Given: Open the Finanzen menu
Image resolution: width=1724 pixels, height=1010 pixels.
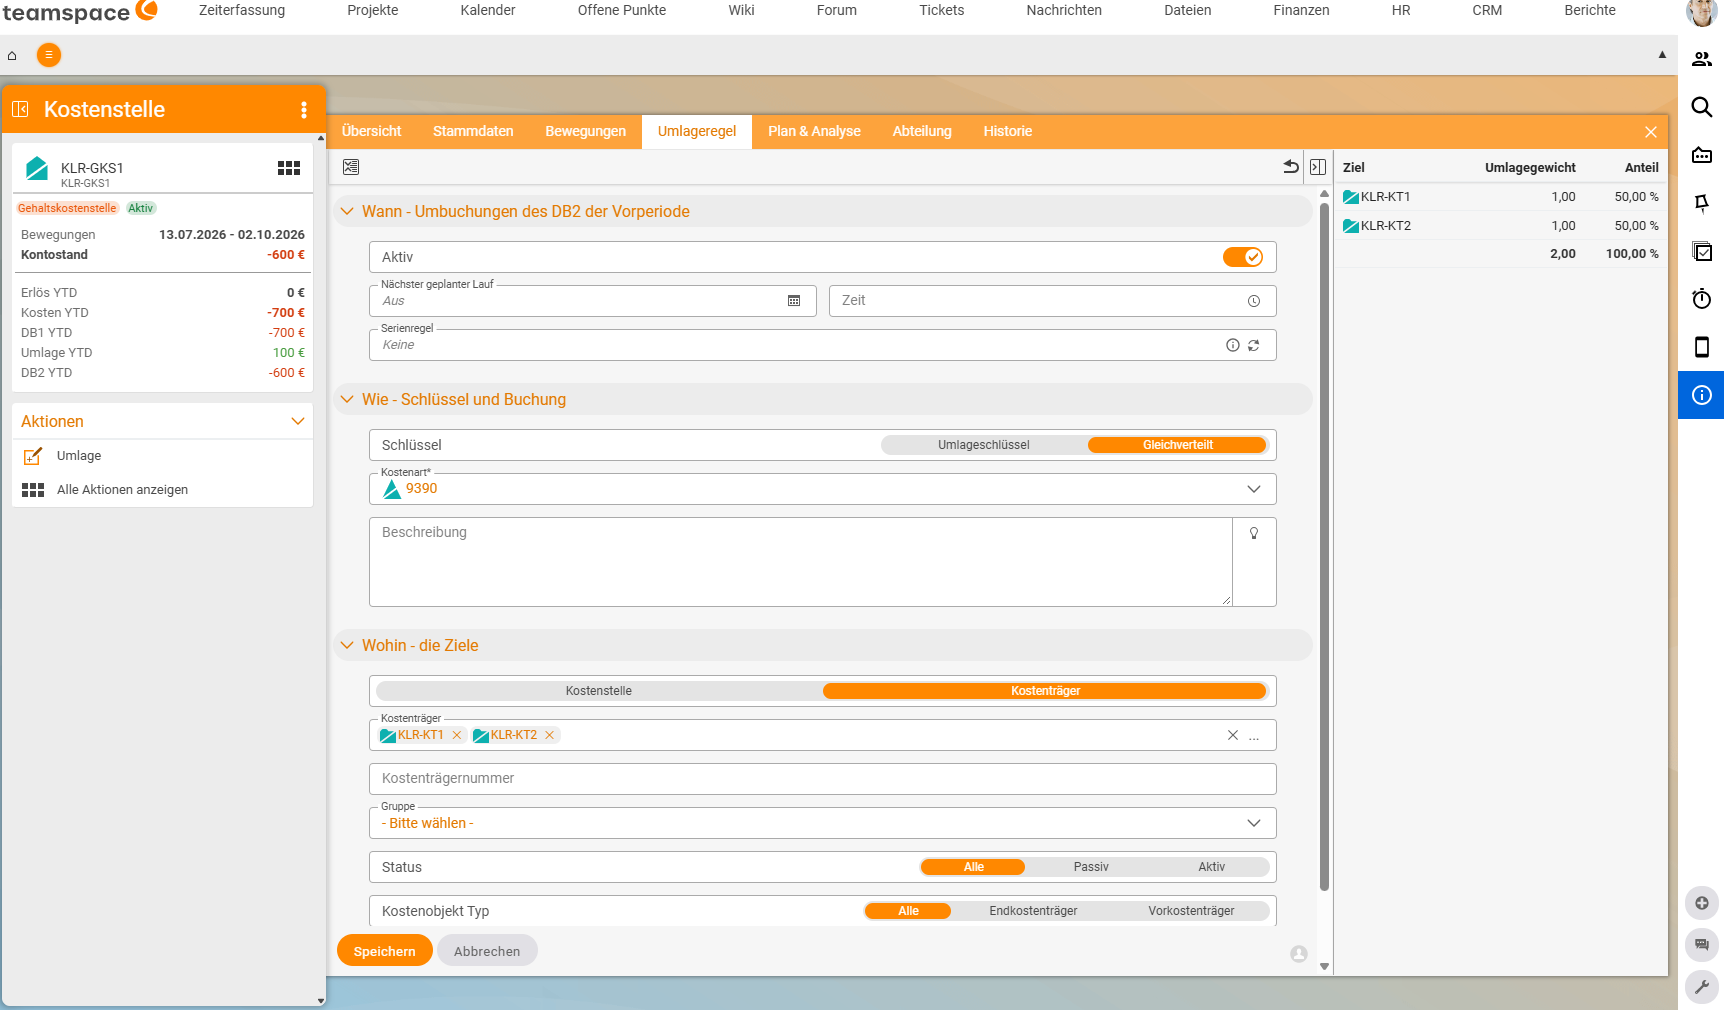Looking at the screenshot, I should click(1301, 10).
